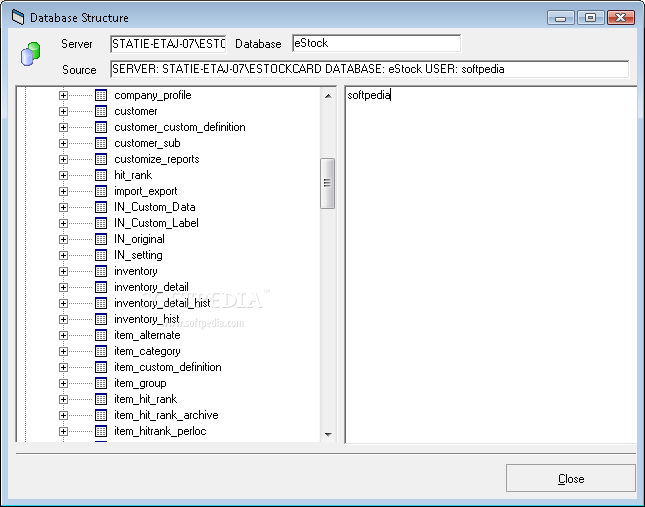Select the inventory_detail table
Screen dimensions: 645x507
tap(151, 287)
